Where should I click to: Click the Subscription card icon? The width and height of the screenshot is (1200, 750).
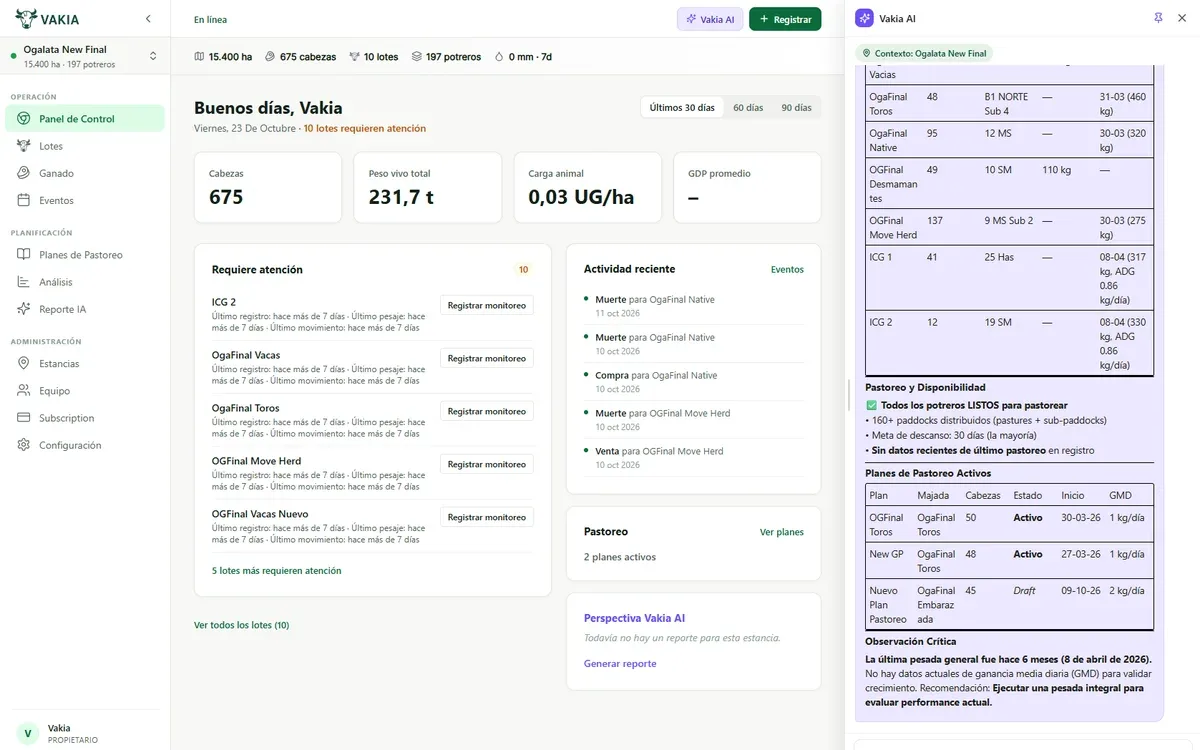[x=24, y=418]
